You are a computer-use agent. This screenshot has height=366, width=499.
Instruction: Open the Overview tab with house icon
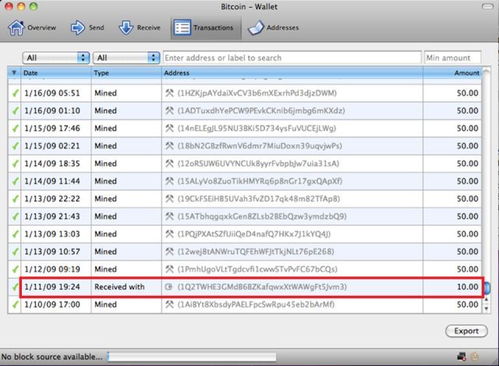[32, 28]
